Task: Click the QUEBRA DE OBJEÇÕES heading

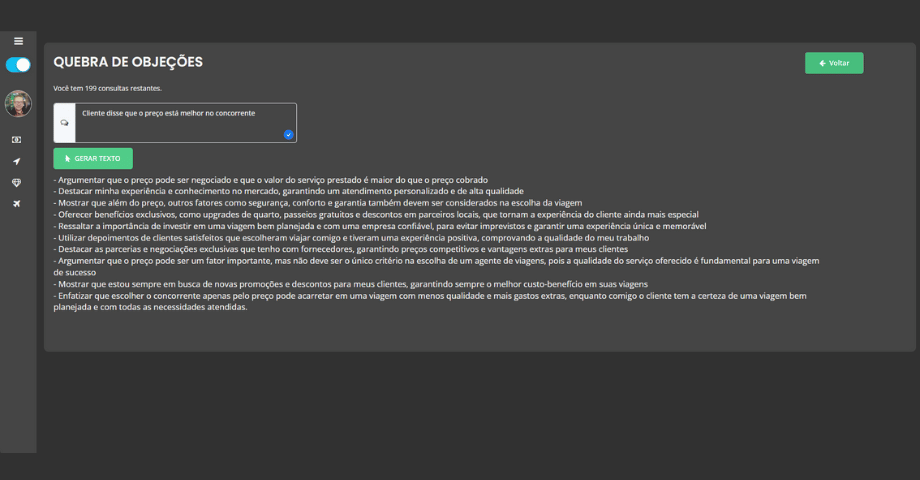Action: [x=128, y=62]
